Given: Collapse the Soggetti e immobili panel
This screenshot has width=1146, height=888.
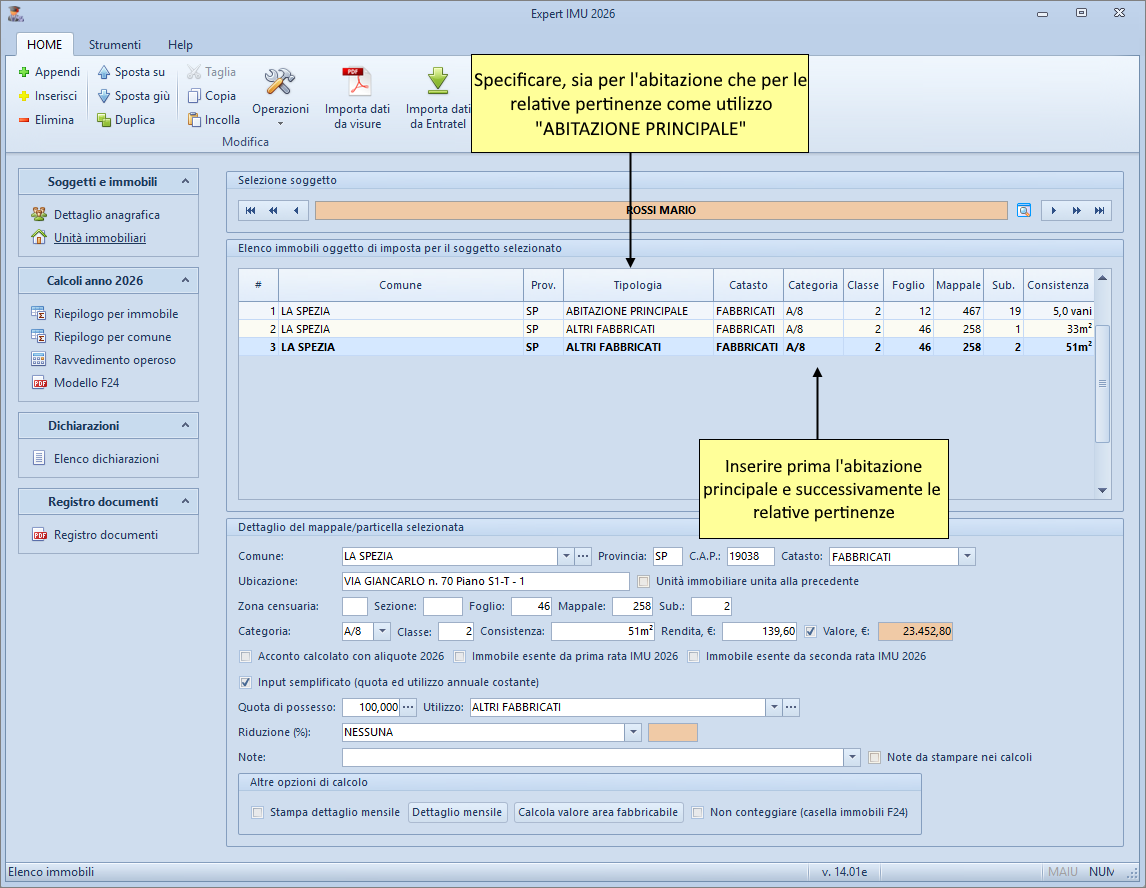Looking at the screenshot, I should [184, 182].
